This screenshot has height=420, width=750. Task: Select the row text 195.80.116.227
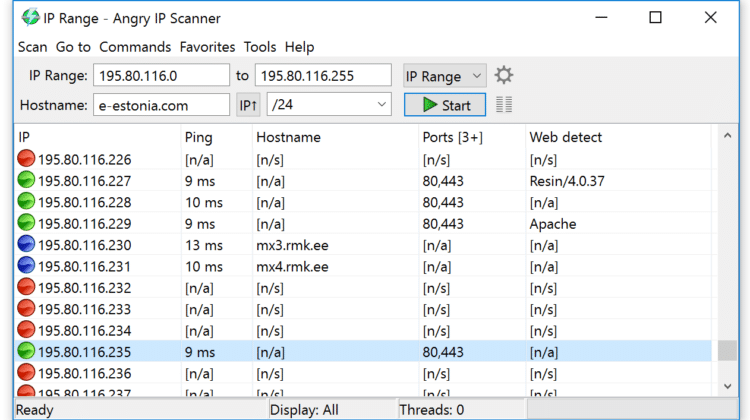pyautogui.click(x=85, y=181)
